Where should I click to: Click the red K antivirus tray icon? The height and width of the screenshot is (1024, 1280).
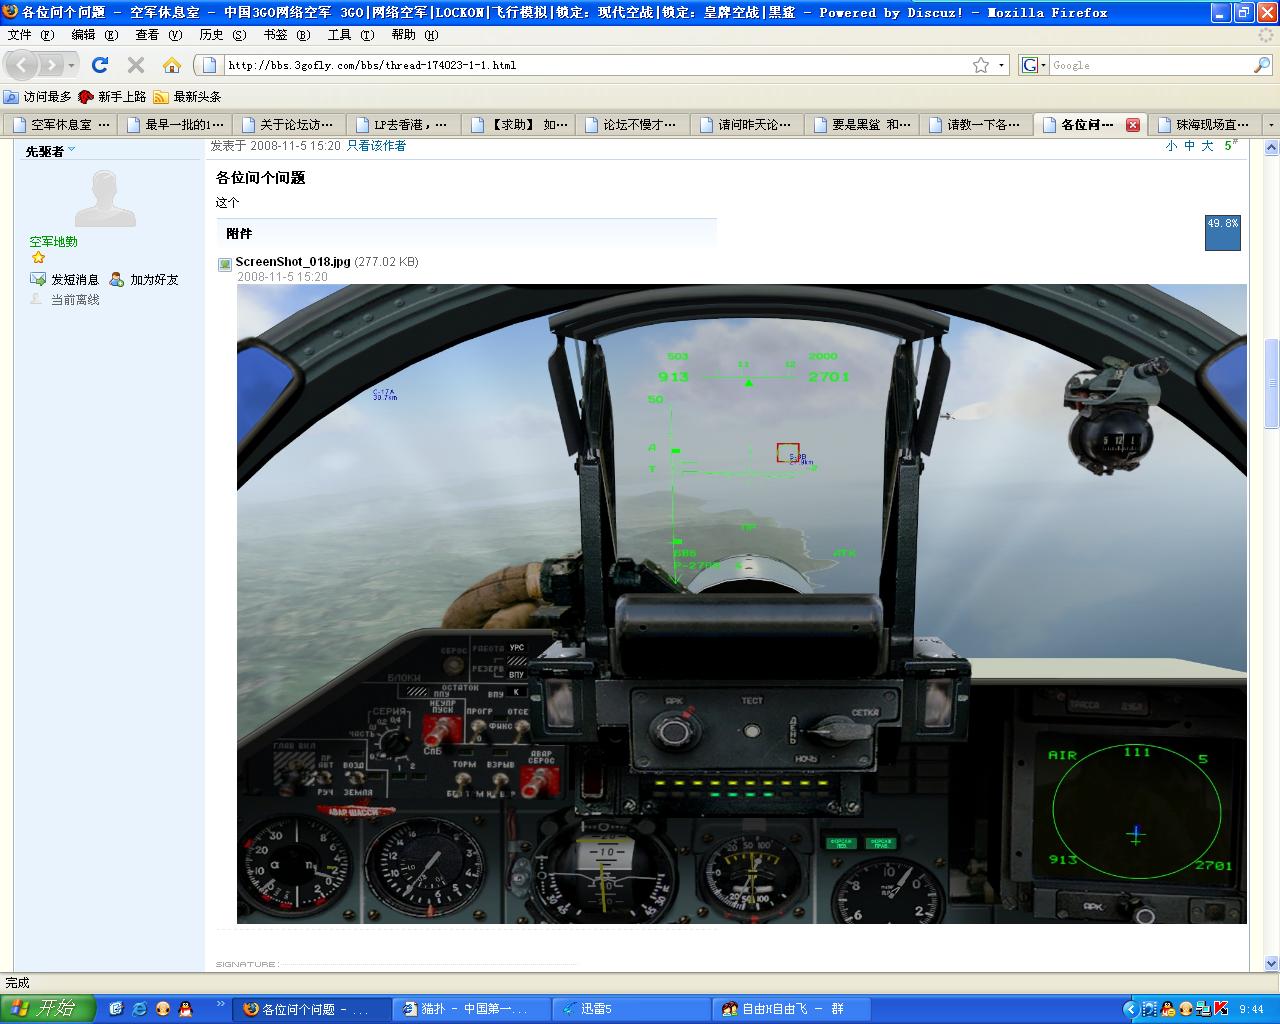tap(1221, 1009)
